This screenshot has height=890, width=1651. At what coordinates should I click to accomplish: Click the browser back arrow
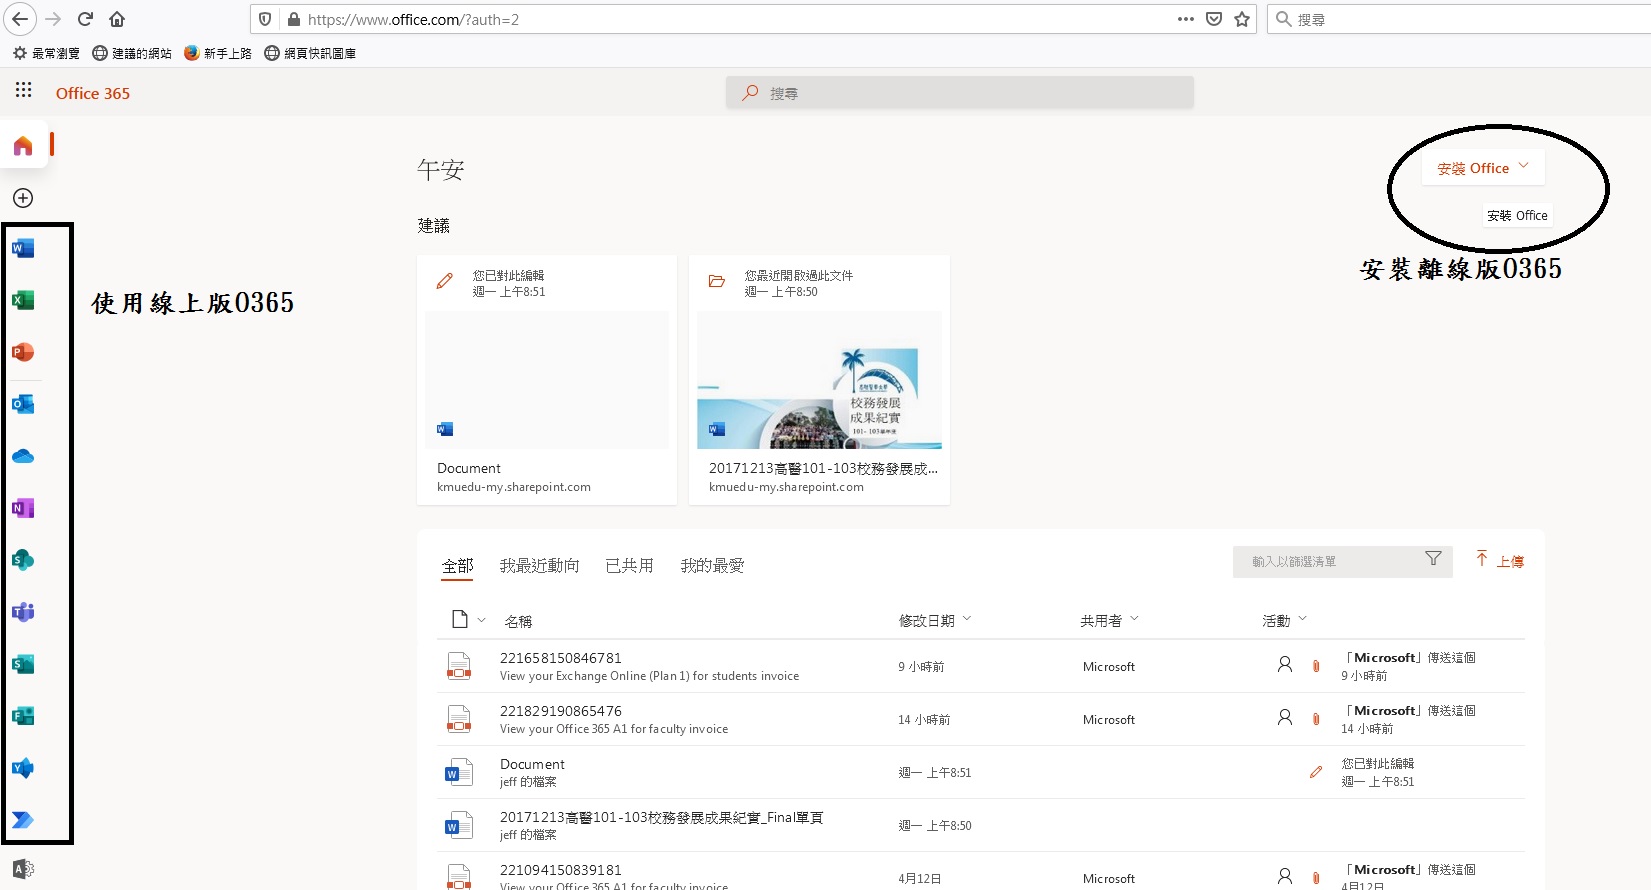pos(20,19)
